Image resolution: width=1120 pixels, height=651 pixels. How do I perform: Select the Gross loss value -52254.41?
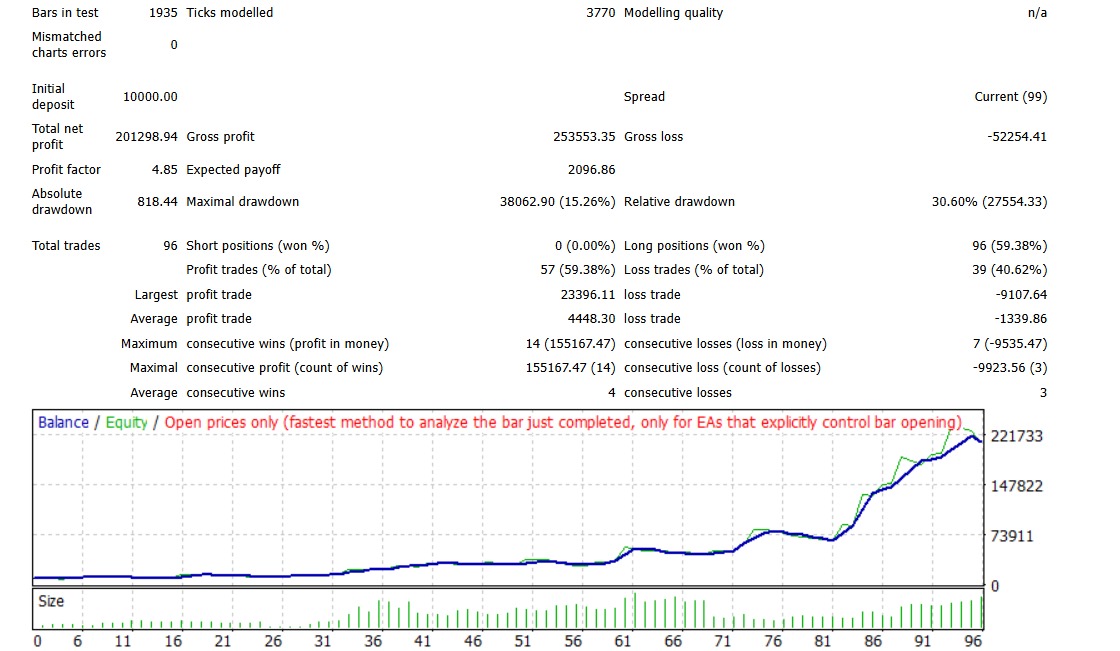click(x=1017, y=136)
